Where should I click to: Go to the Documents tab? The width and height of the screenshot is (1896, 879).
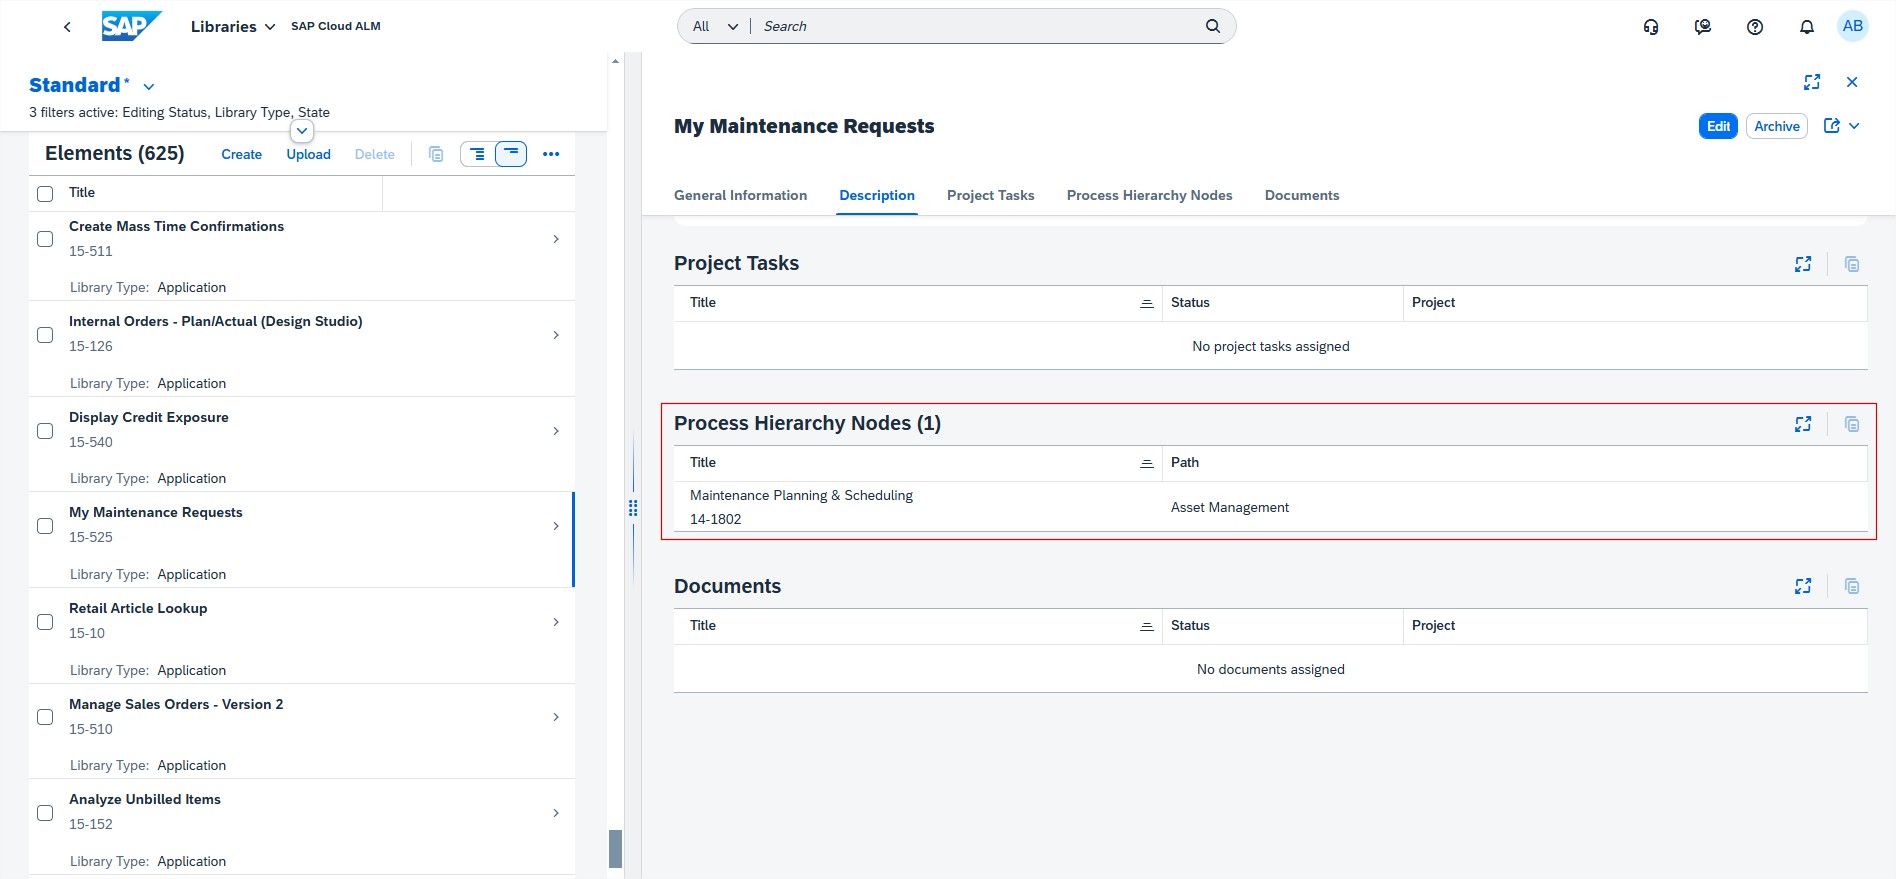pos(1301,196)
